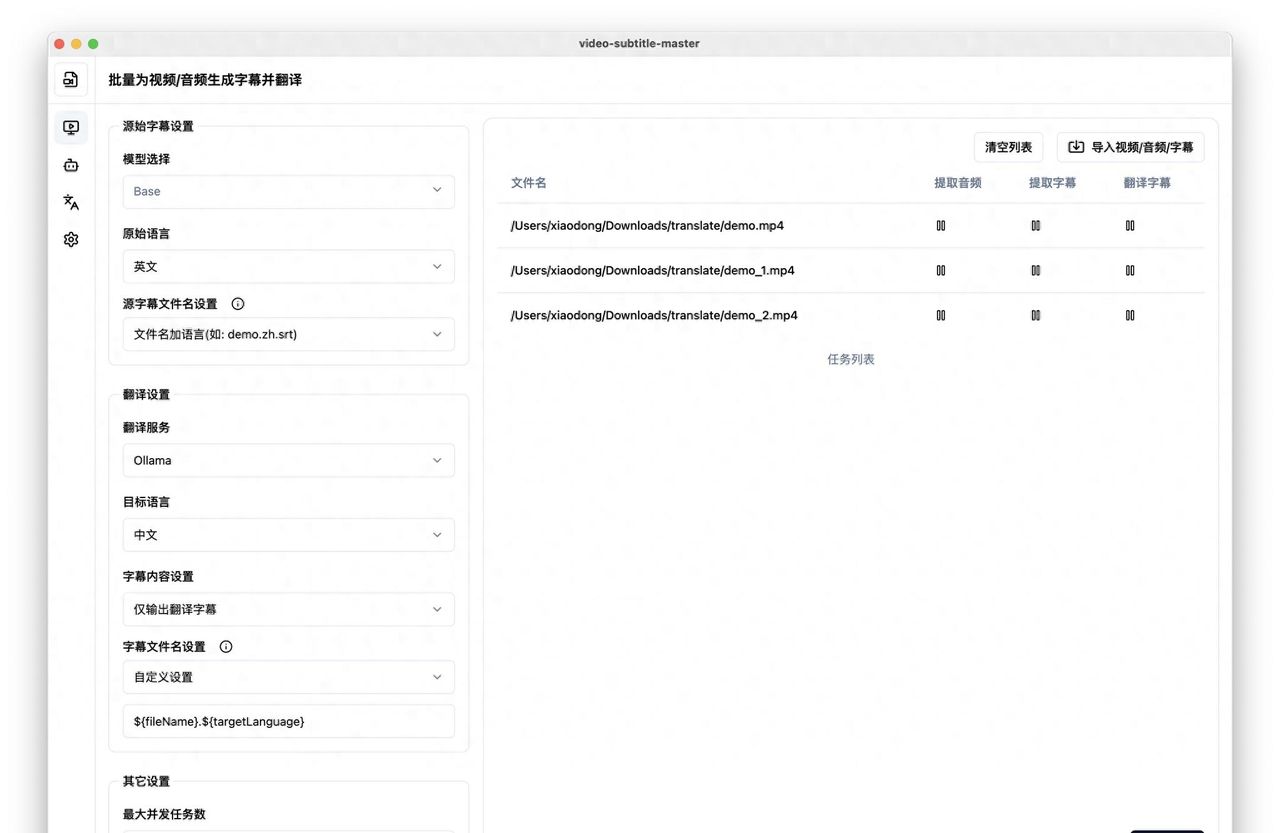Select the demo_1.mp4 file path row

[x=851, y=271]
